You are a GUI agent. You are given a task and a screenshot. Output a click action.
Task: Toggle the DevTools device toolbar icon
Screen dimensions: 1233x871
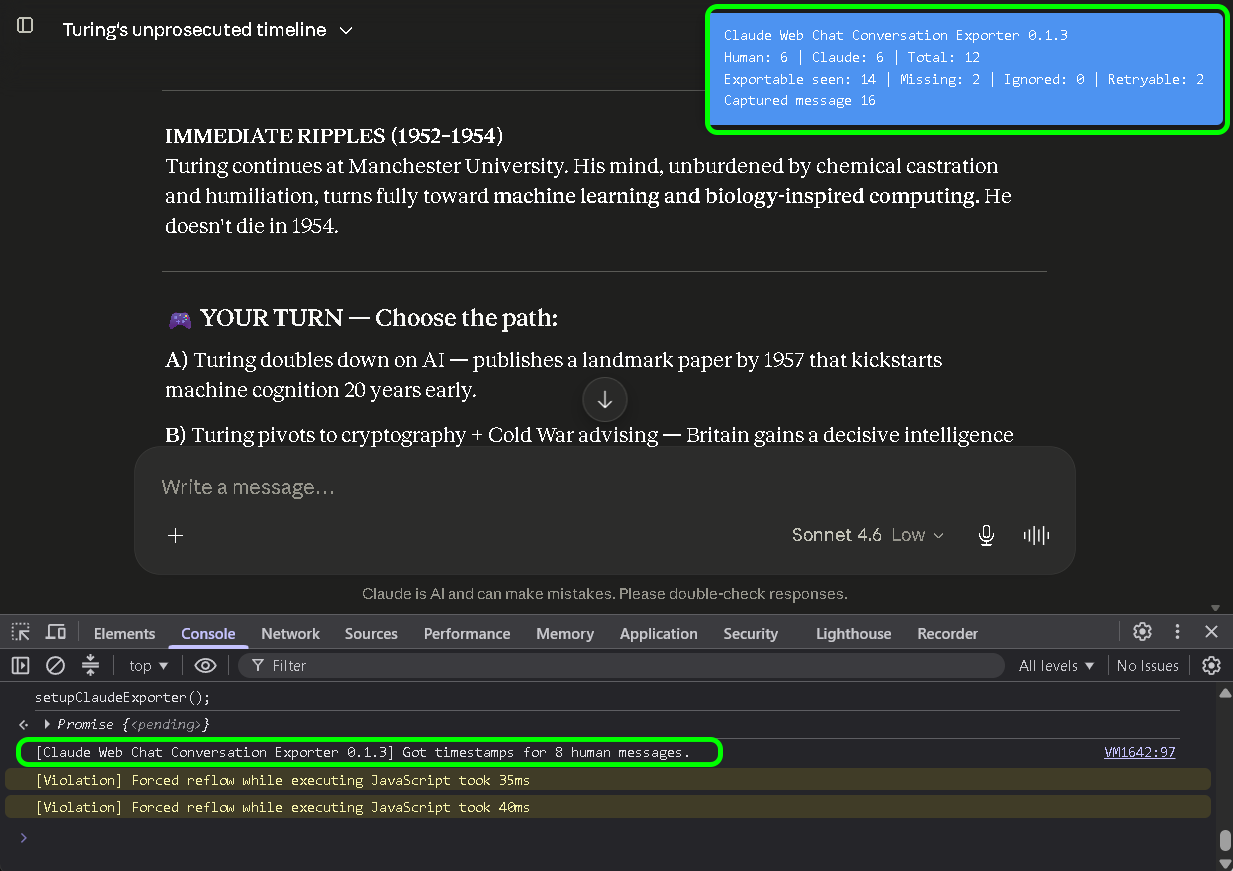pos(56,632)
